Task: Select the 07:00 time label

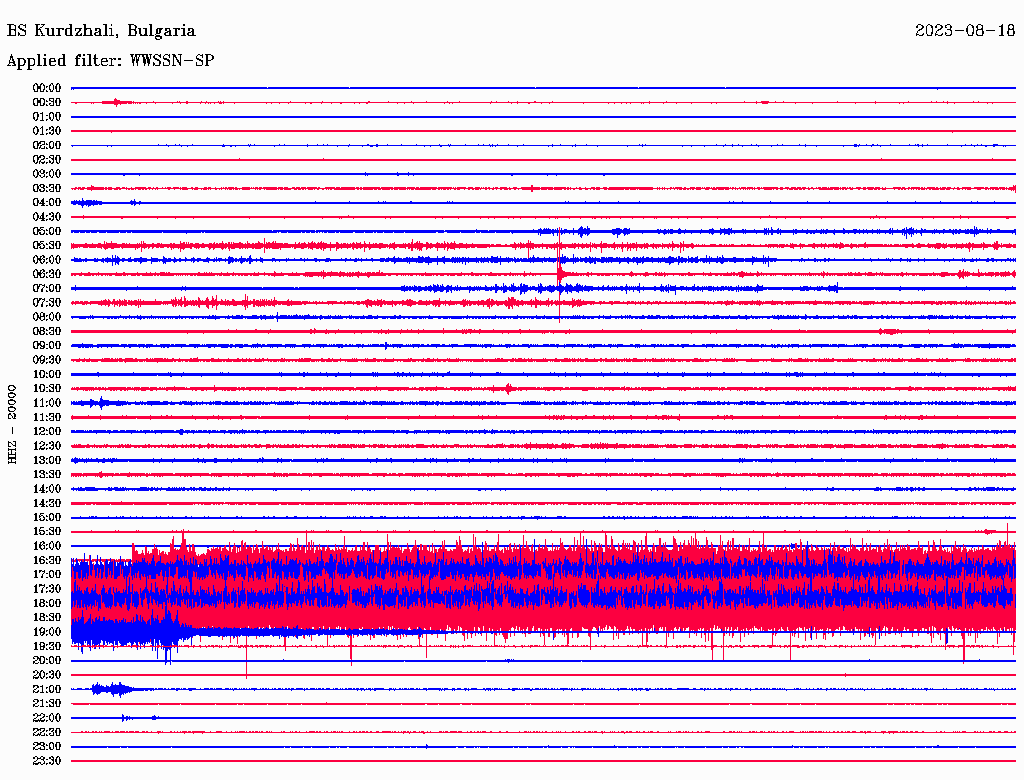Action: [x=47, y=289]
